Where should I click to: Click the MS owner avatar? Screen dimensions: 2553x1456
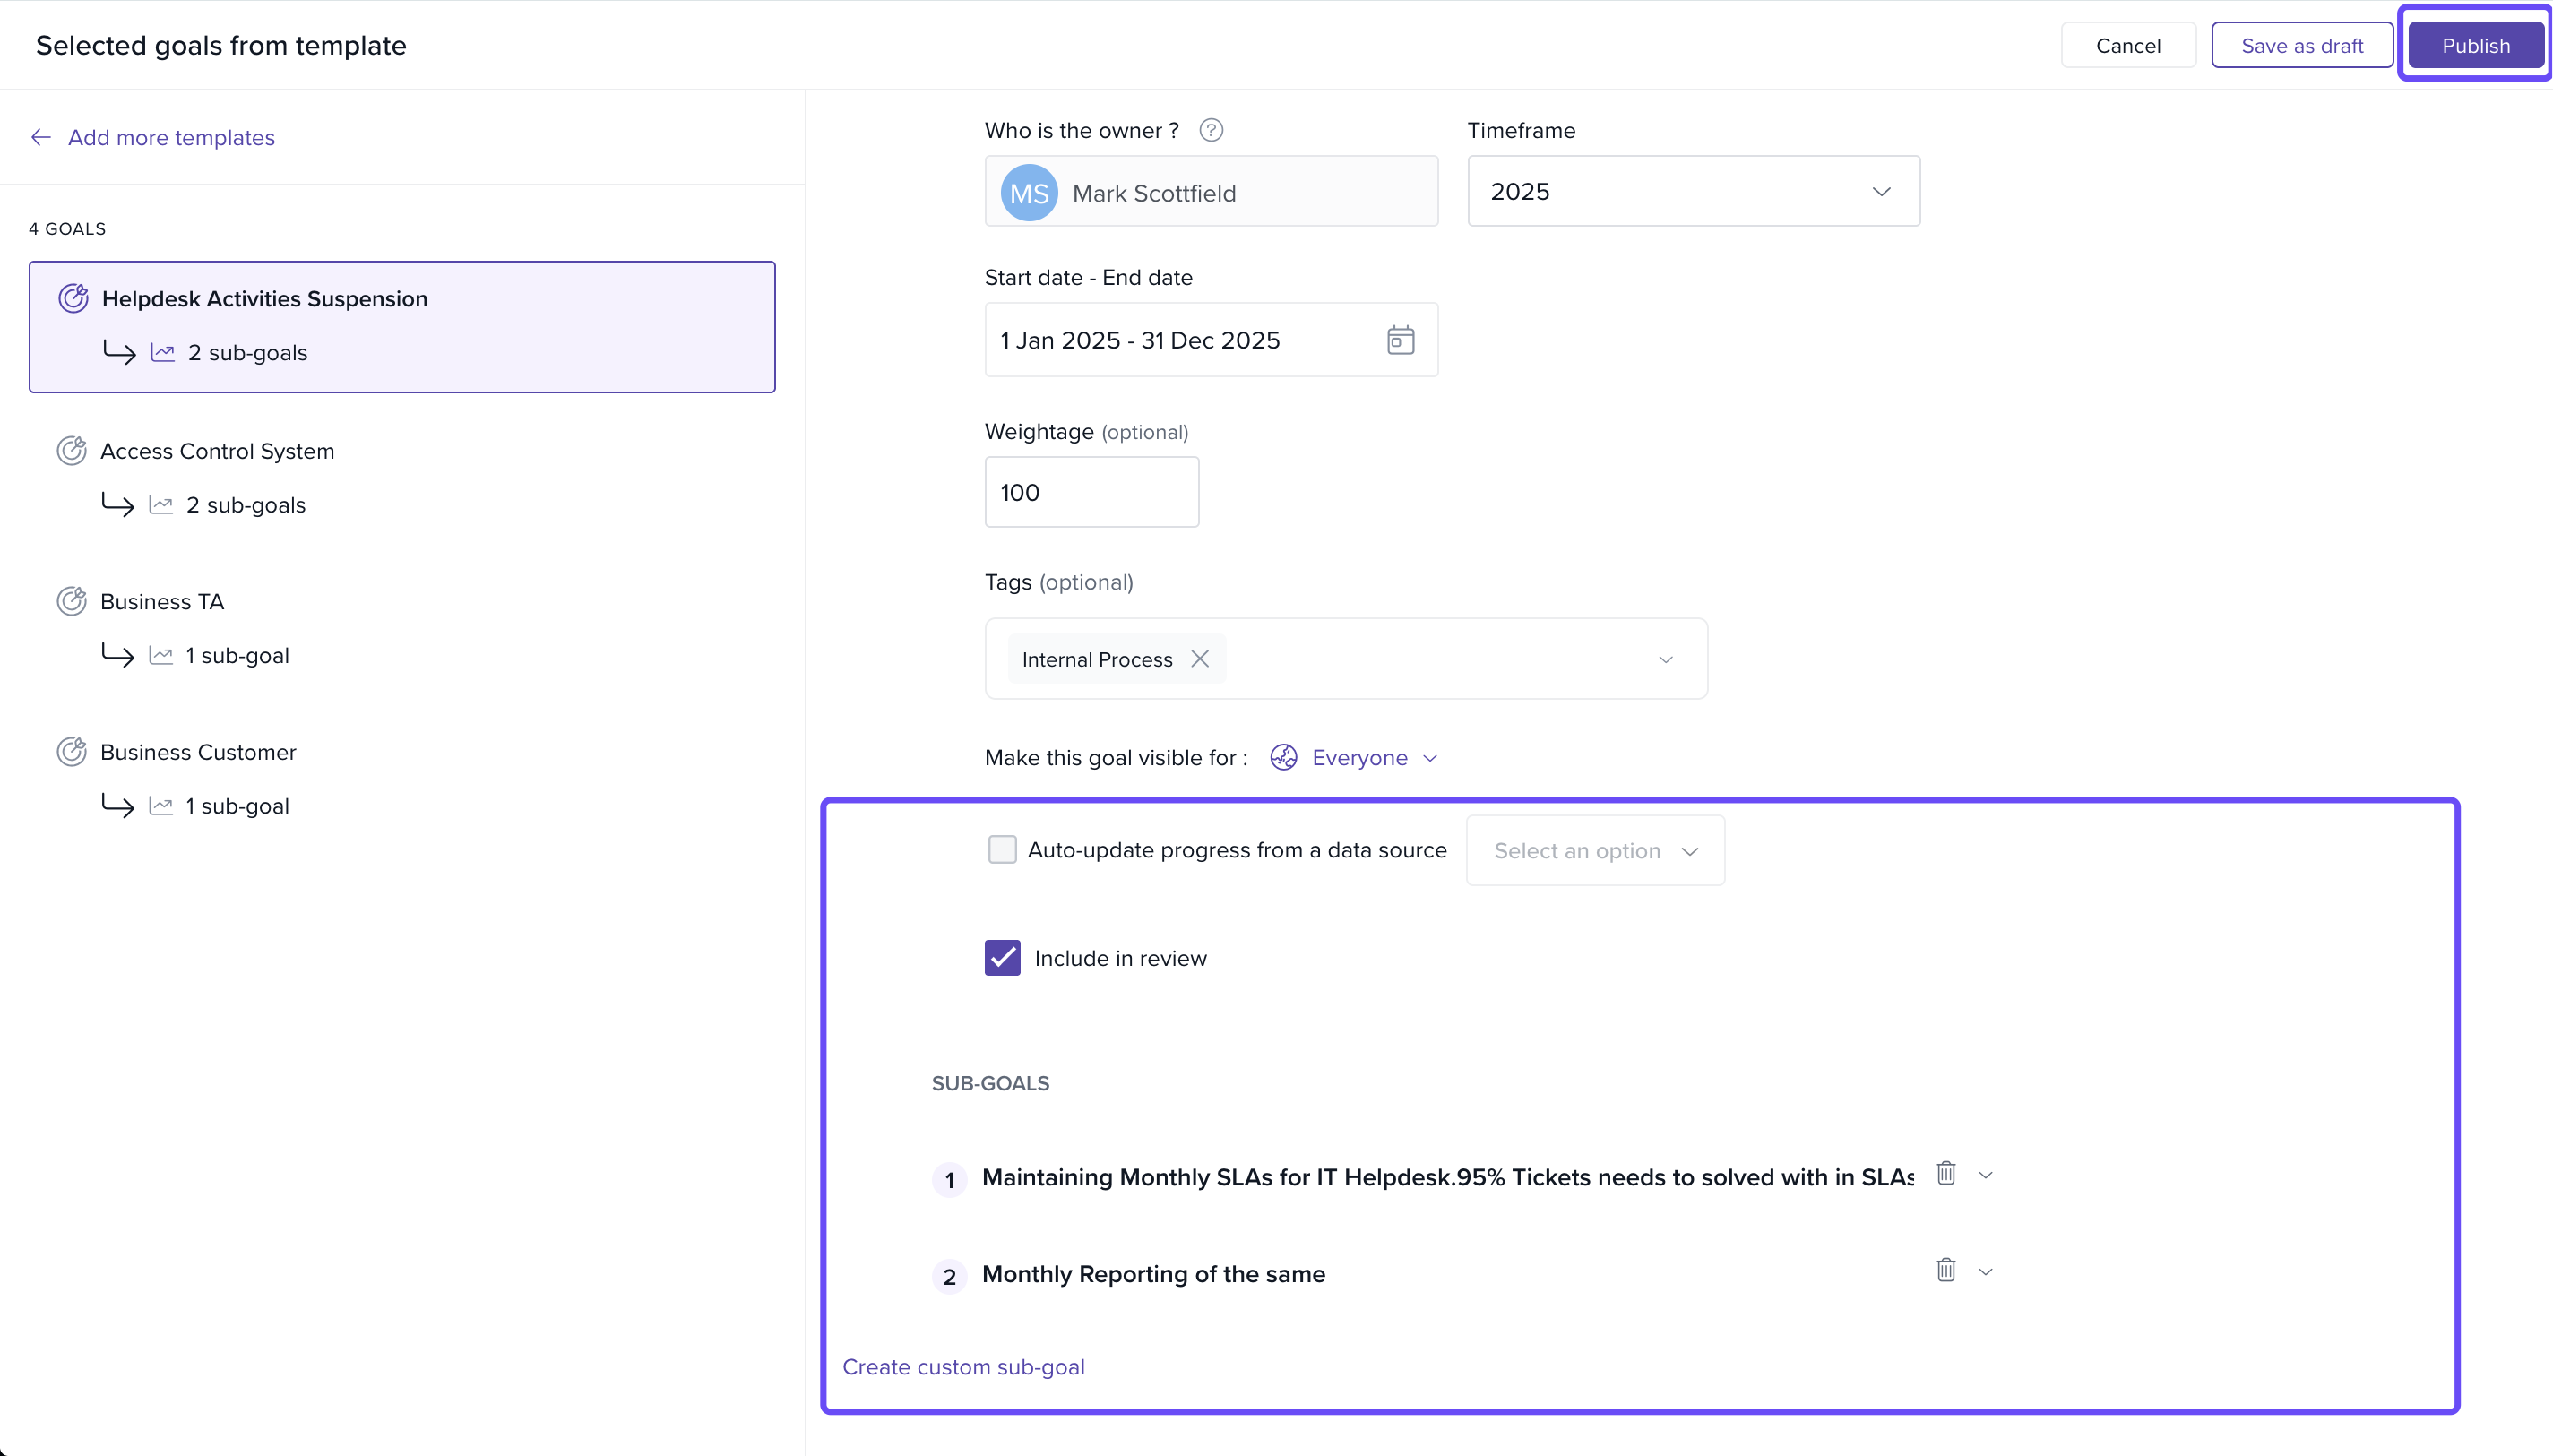pos(1029,193)
